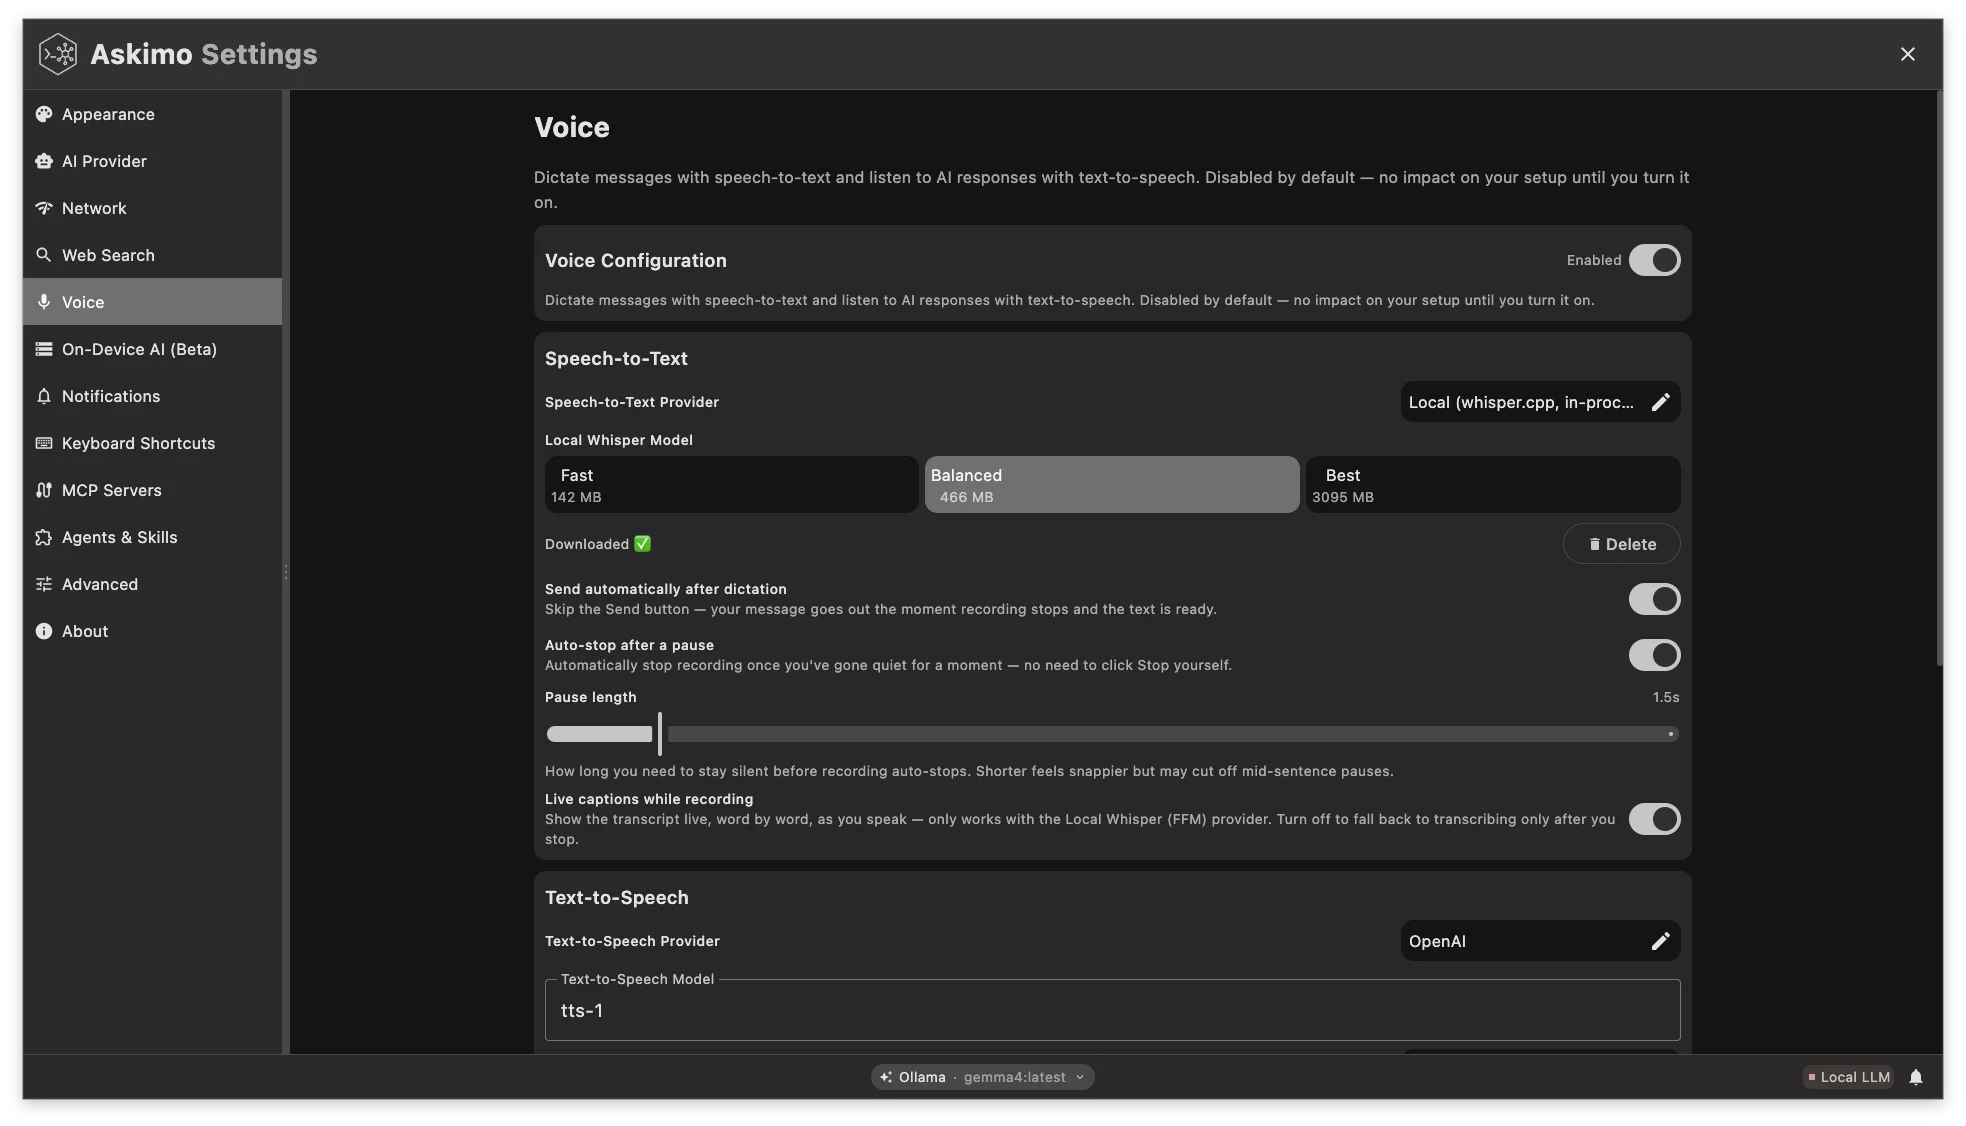Viewport: 1966px width, 1126px height.
Task: Open the About section
Action: pos(152,631)
